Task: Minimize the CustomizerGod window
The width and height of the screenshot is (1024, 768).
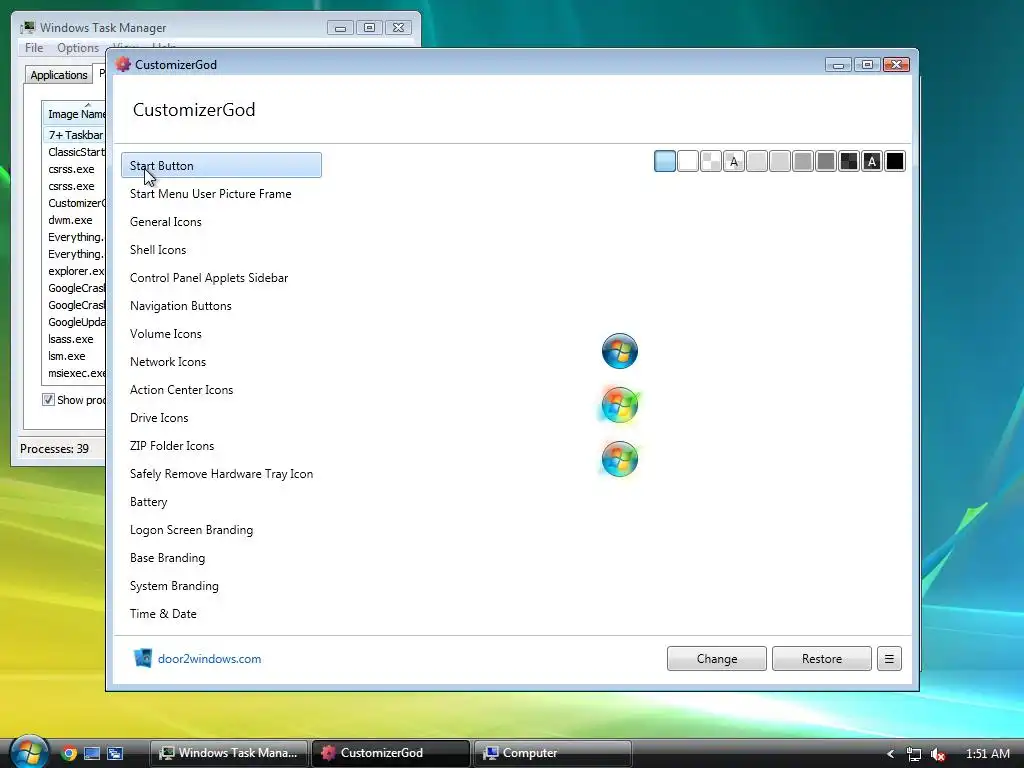Action: [838, 65]
